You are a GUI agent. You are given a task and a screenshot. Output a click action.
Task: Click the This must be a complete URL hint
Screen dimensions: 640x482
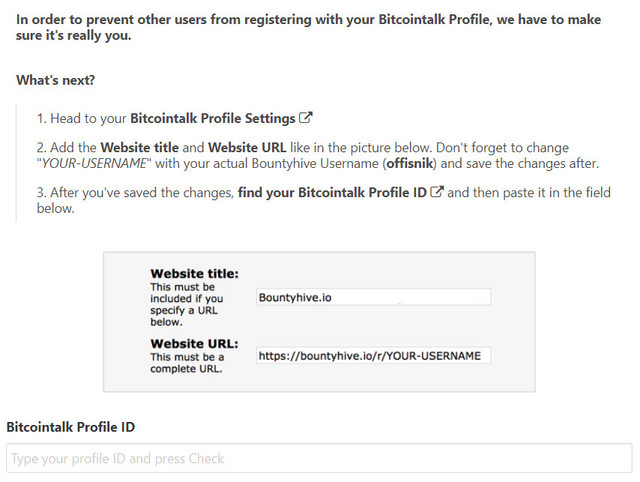pyautogui.click(x=187, y=363)
